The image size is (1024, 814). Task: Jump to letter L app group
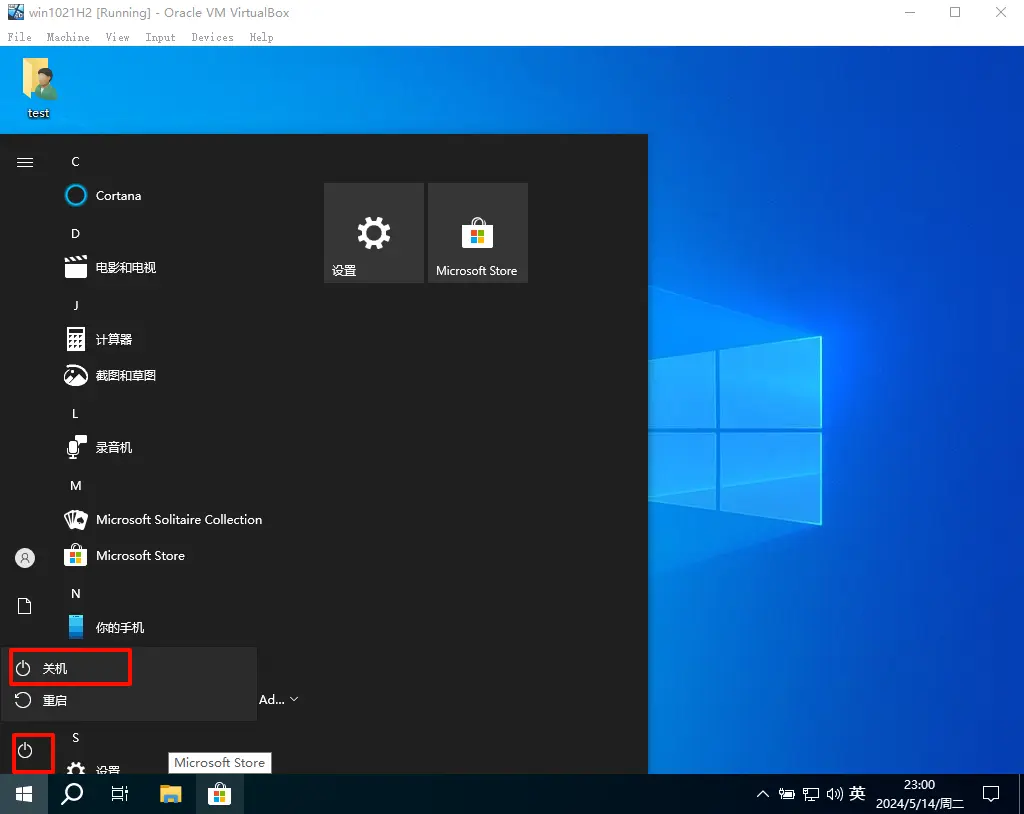click(75, 414)
